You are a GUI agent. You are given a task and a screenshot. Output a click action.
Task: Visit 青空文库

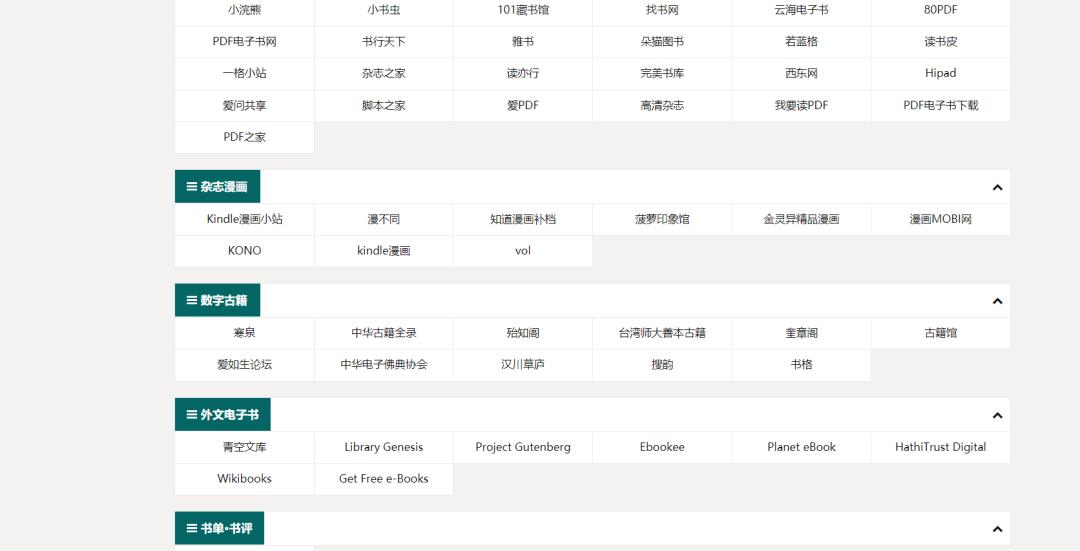pos(245,447)
